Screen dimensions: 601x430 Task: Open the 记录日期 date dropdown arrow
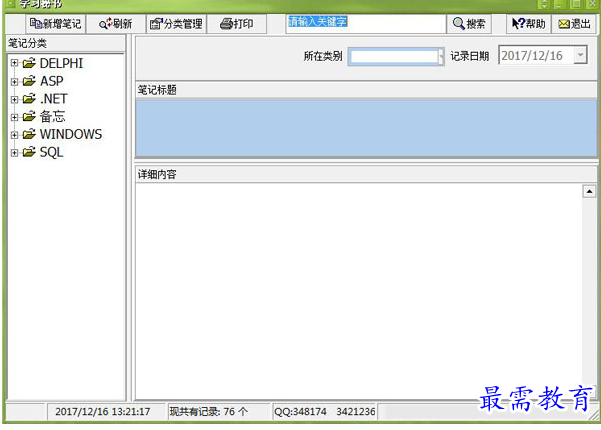pyautogui.click(x=580, y=55)
